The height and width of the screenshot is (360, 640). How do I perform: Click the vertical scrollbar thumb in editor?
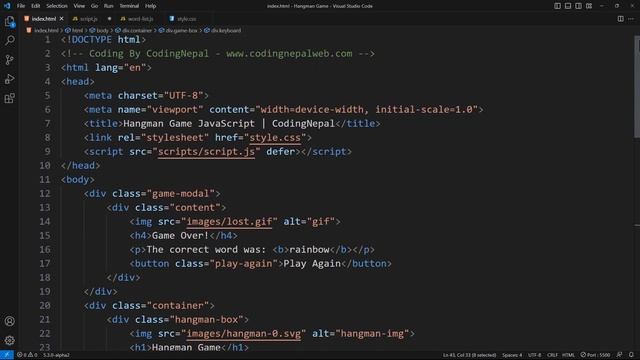point(637,87)
